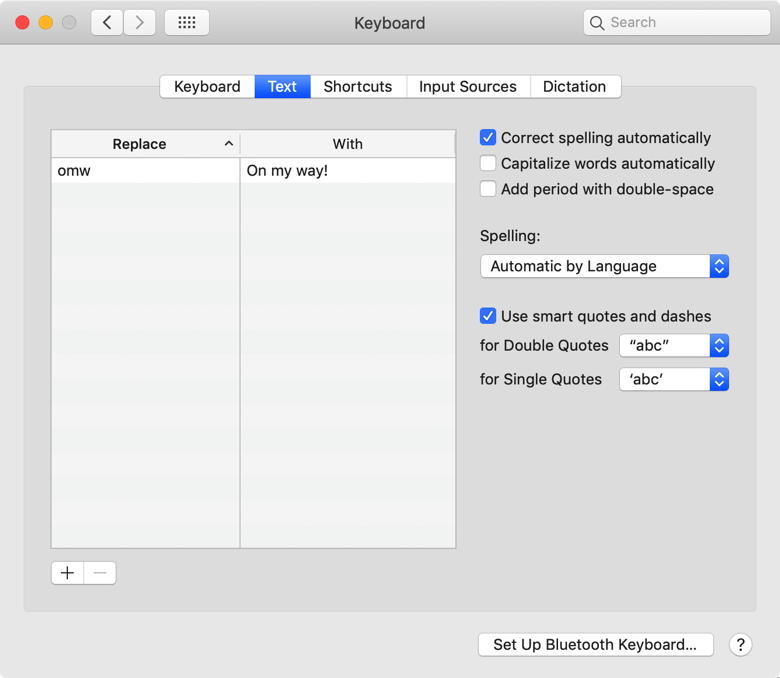Select the omw replacement row
The image size is (780, 678).
click(x=145, y=171)
